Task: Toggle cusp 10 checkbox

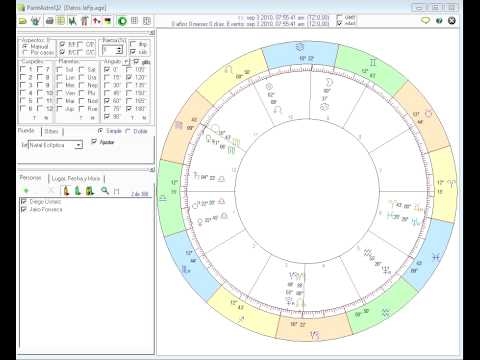Action: tap(40, 93)
